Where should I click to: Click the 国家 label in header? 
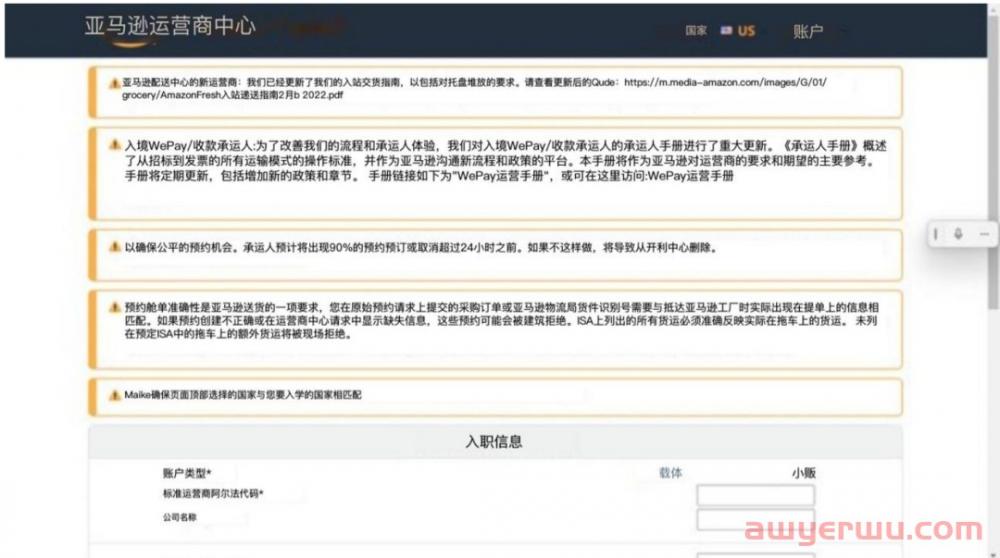(x=696, y=31)
